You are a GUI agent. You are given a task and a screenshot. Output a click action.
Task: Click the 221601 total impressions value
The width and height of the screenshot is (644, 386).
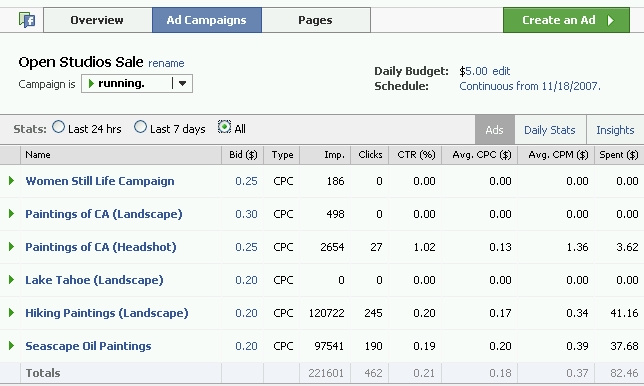326,373
